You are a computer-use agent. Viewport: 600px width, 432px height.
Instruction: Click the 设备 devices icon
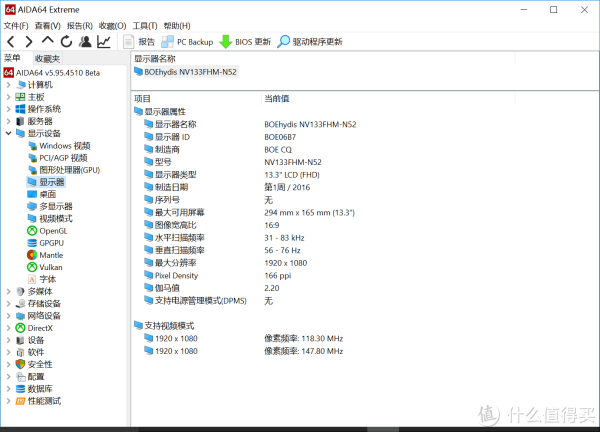(20, 340)
